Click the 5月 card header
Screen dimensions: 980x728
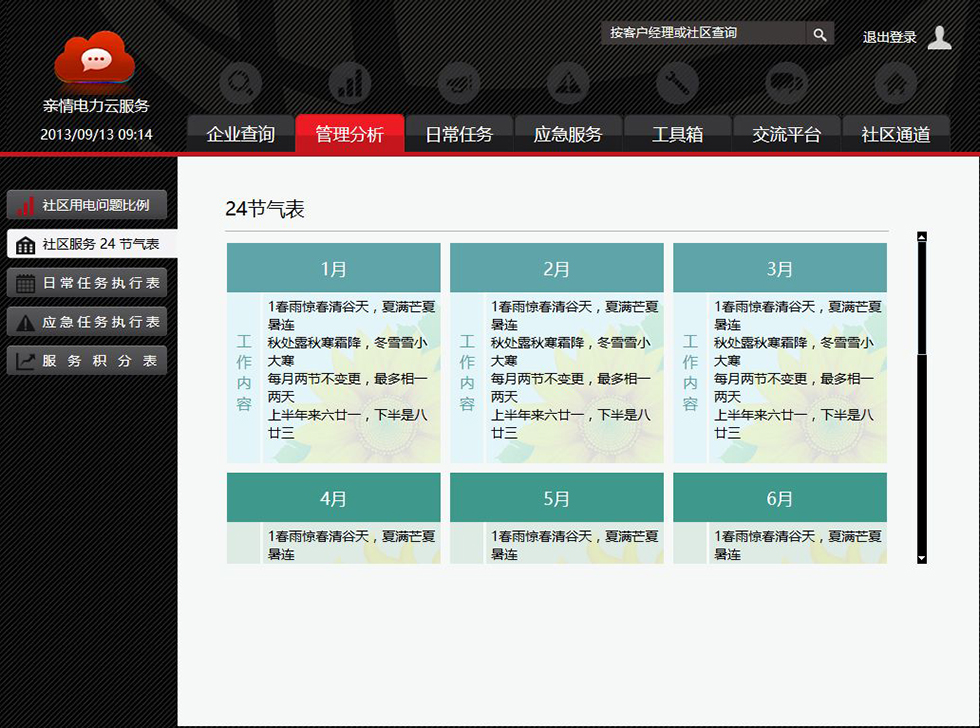point(557,498)
